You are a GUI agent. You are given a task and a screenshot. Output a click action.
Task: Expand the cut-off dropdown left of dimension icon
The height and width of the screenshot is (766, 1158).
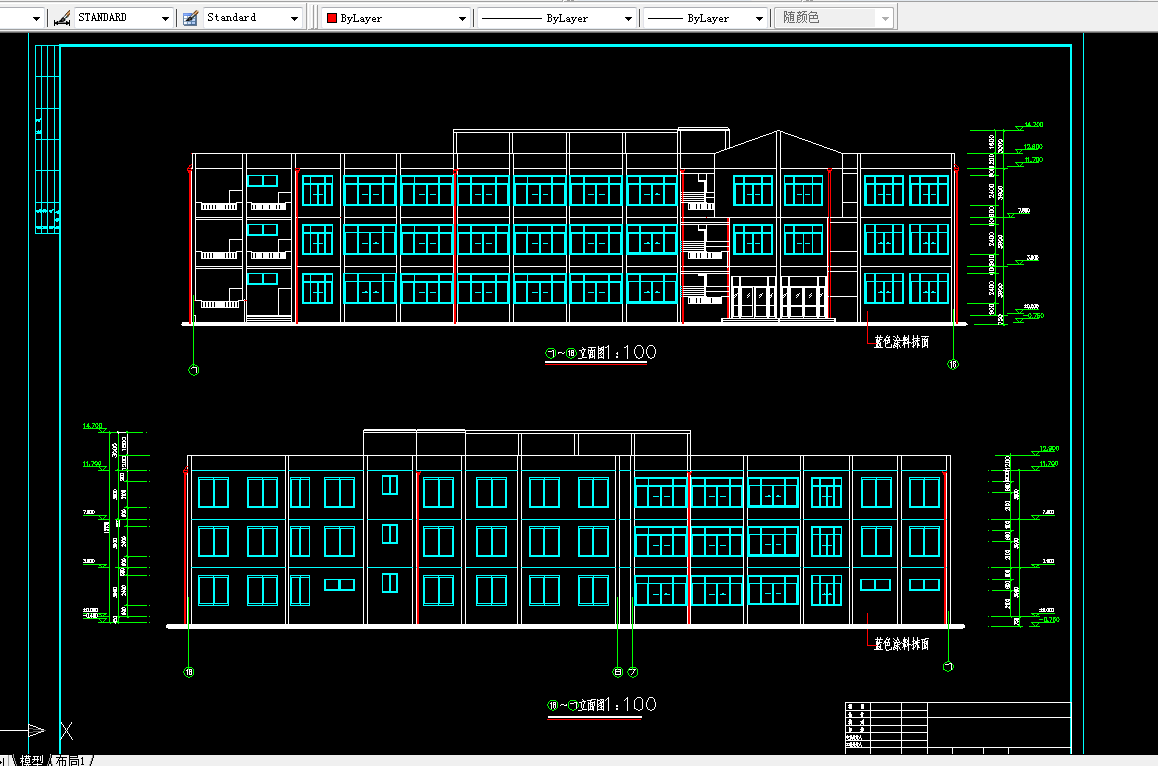[x=36, y=18]
